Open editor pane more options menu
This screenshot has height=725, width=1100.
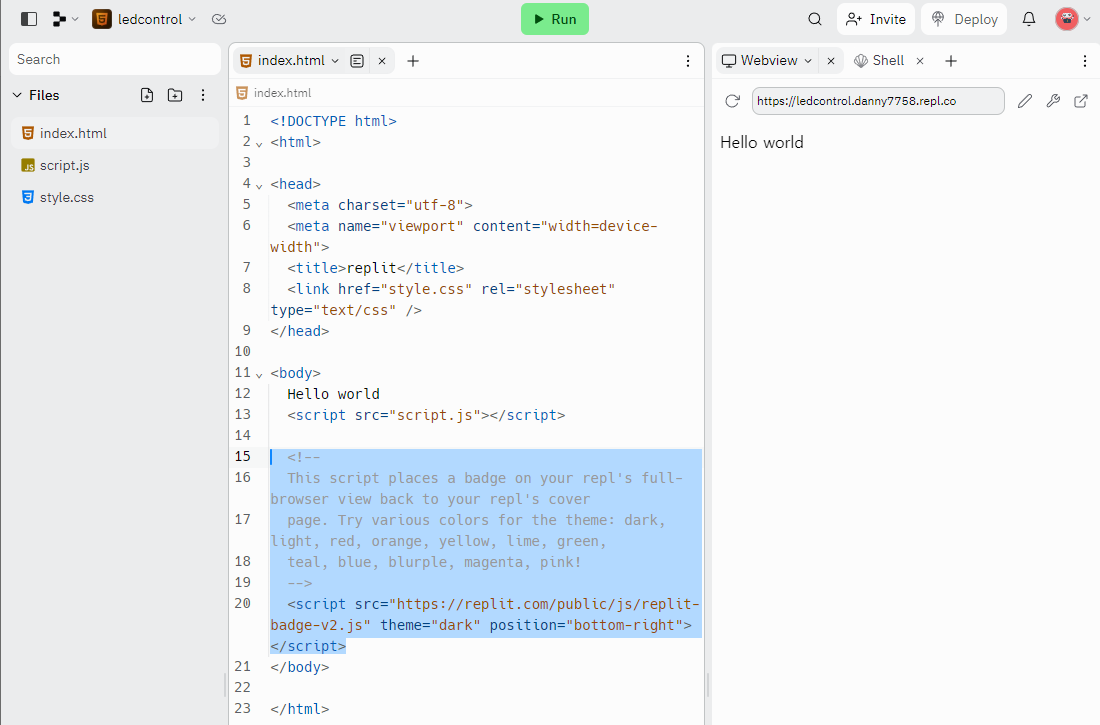tap(688, 61)
